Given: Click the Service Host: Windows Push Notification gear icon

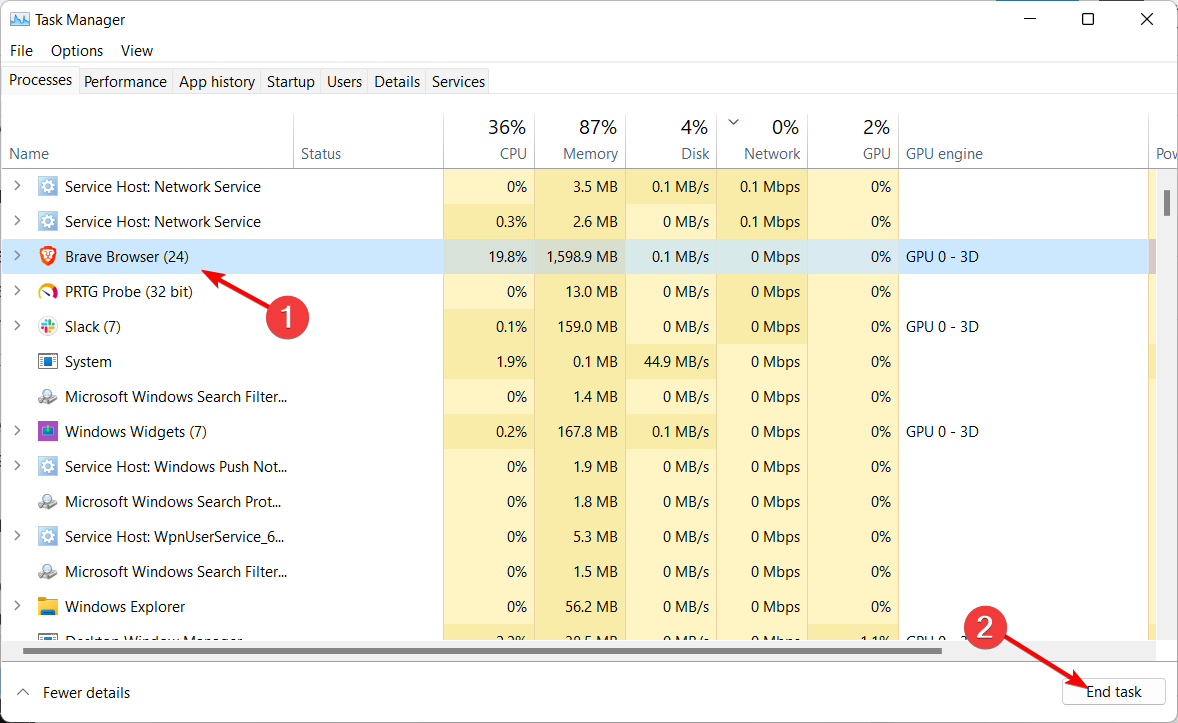Looking at the screenshot, I should point(48,466).
